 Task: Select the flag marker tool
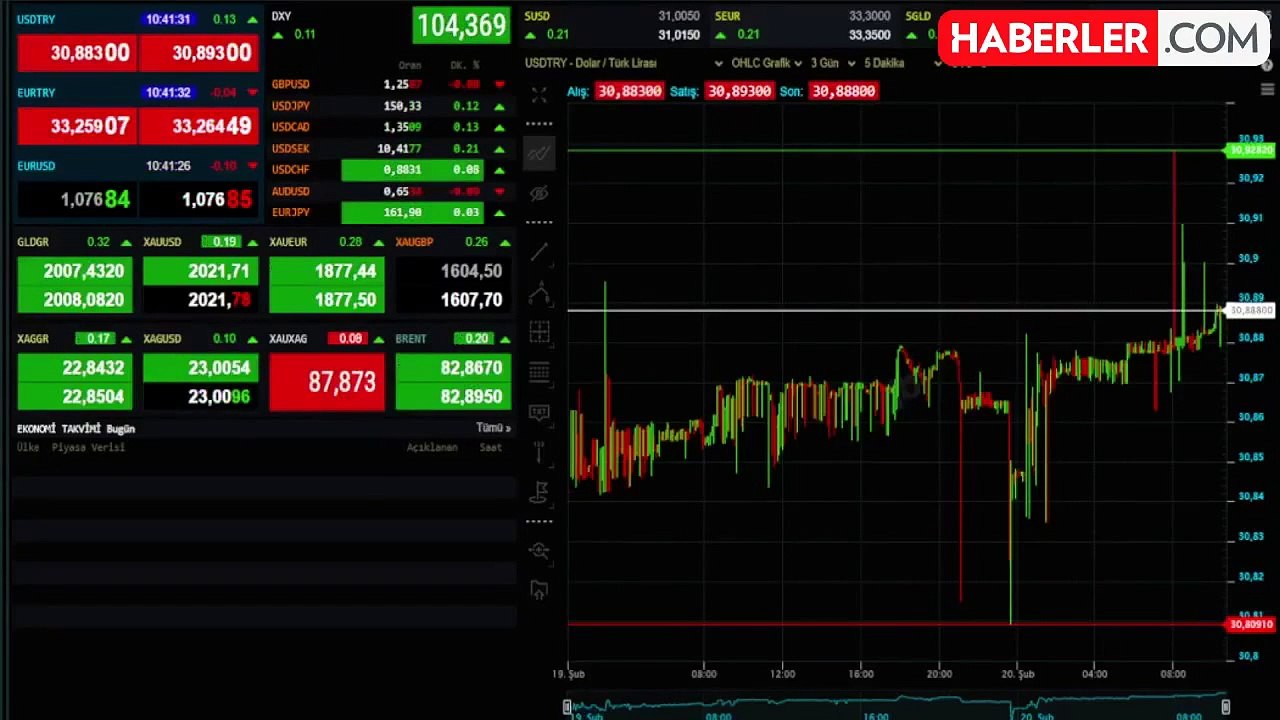tap(539, 491)
